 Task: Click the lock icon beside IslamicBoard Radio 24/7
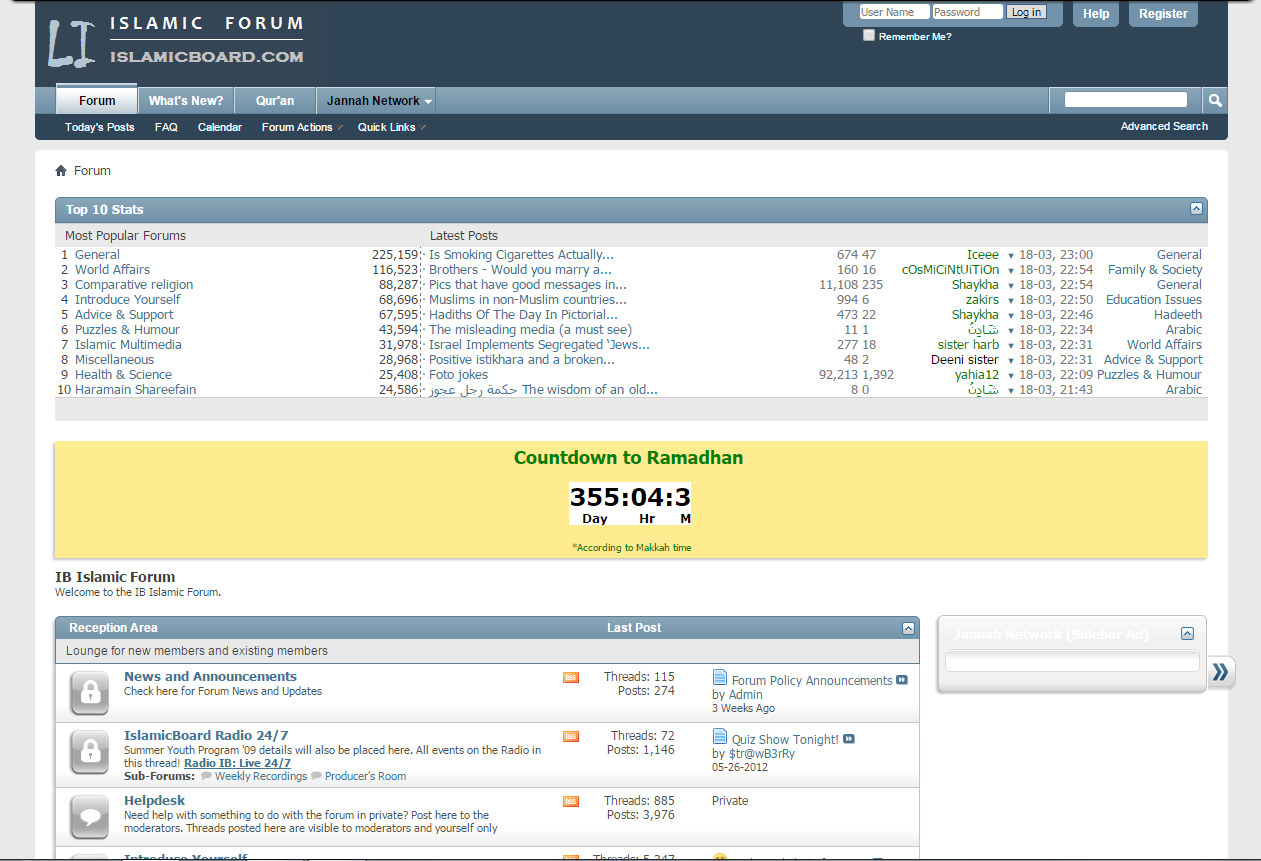[90, 752]
